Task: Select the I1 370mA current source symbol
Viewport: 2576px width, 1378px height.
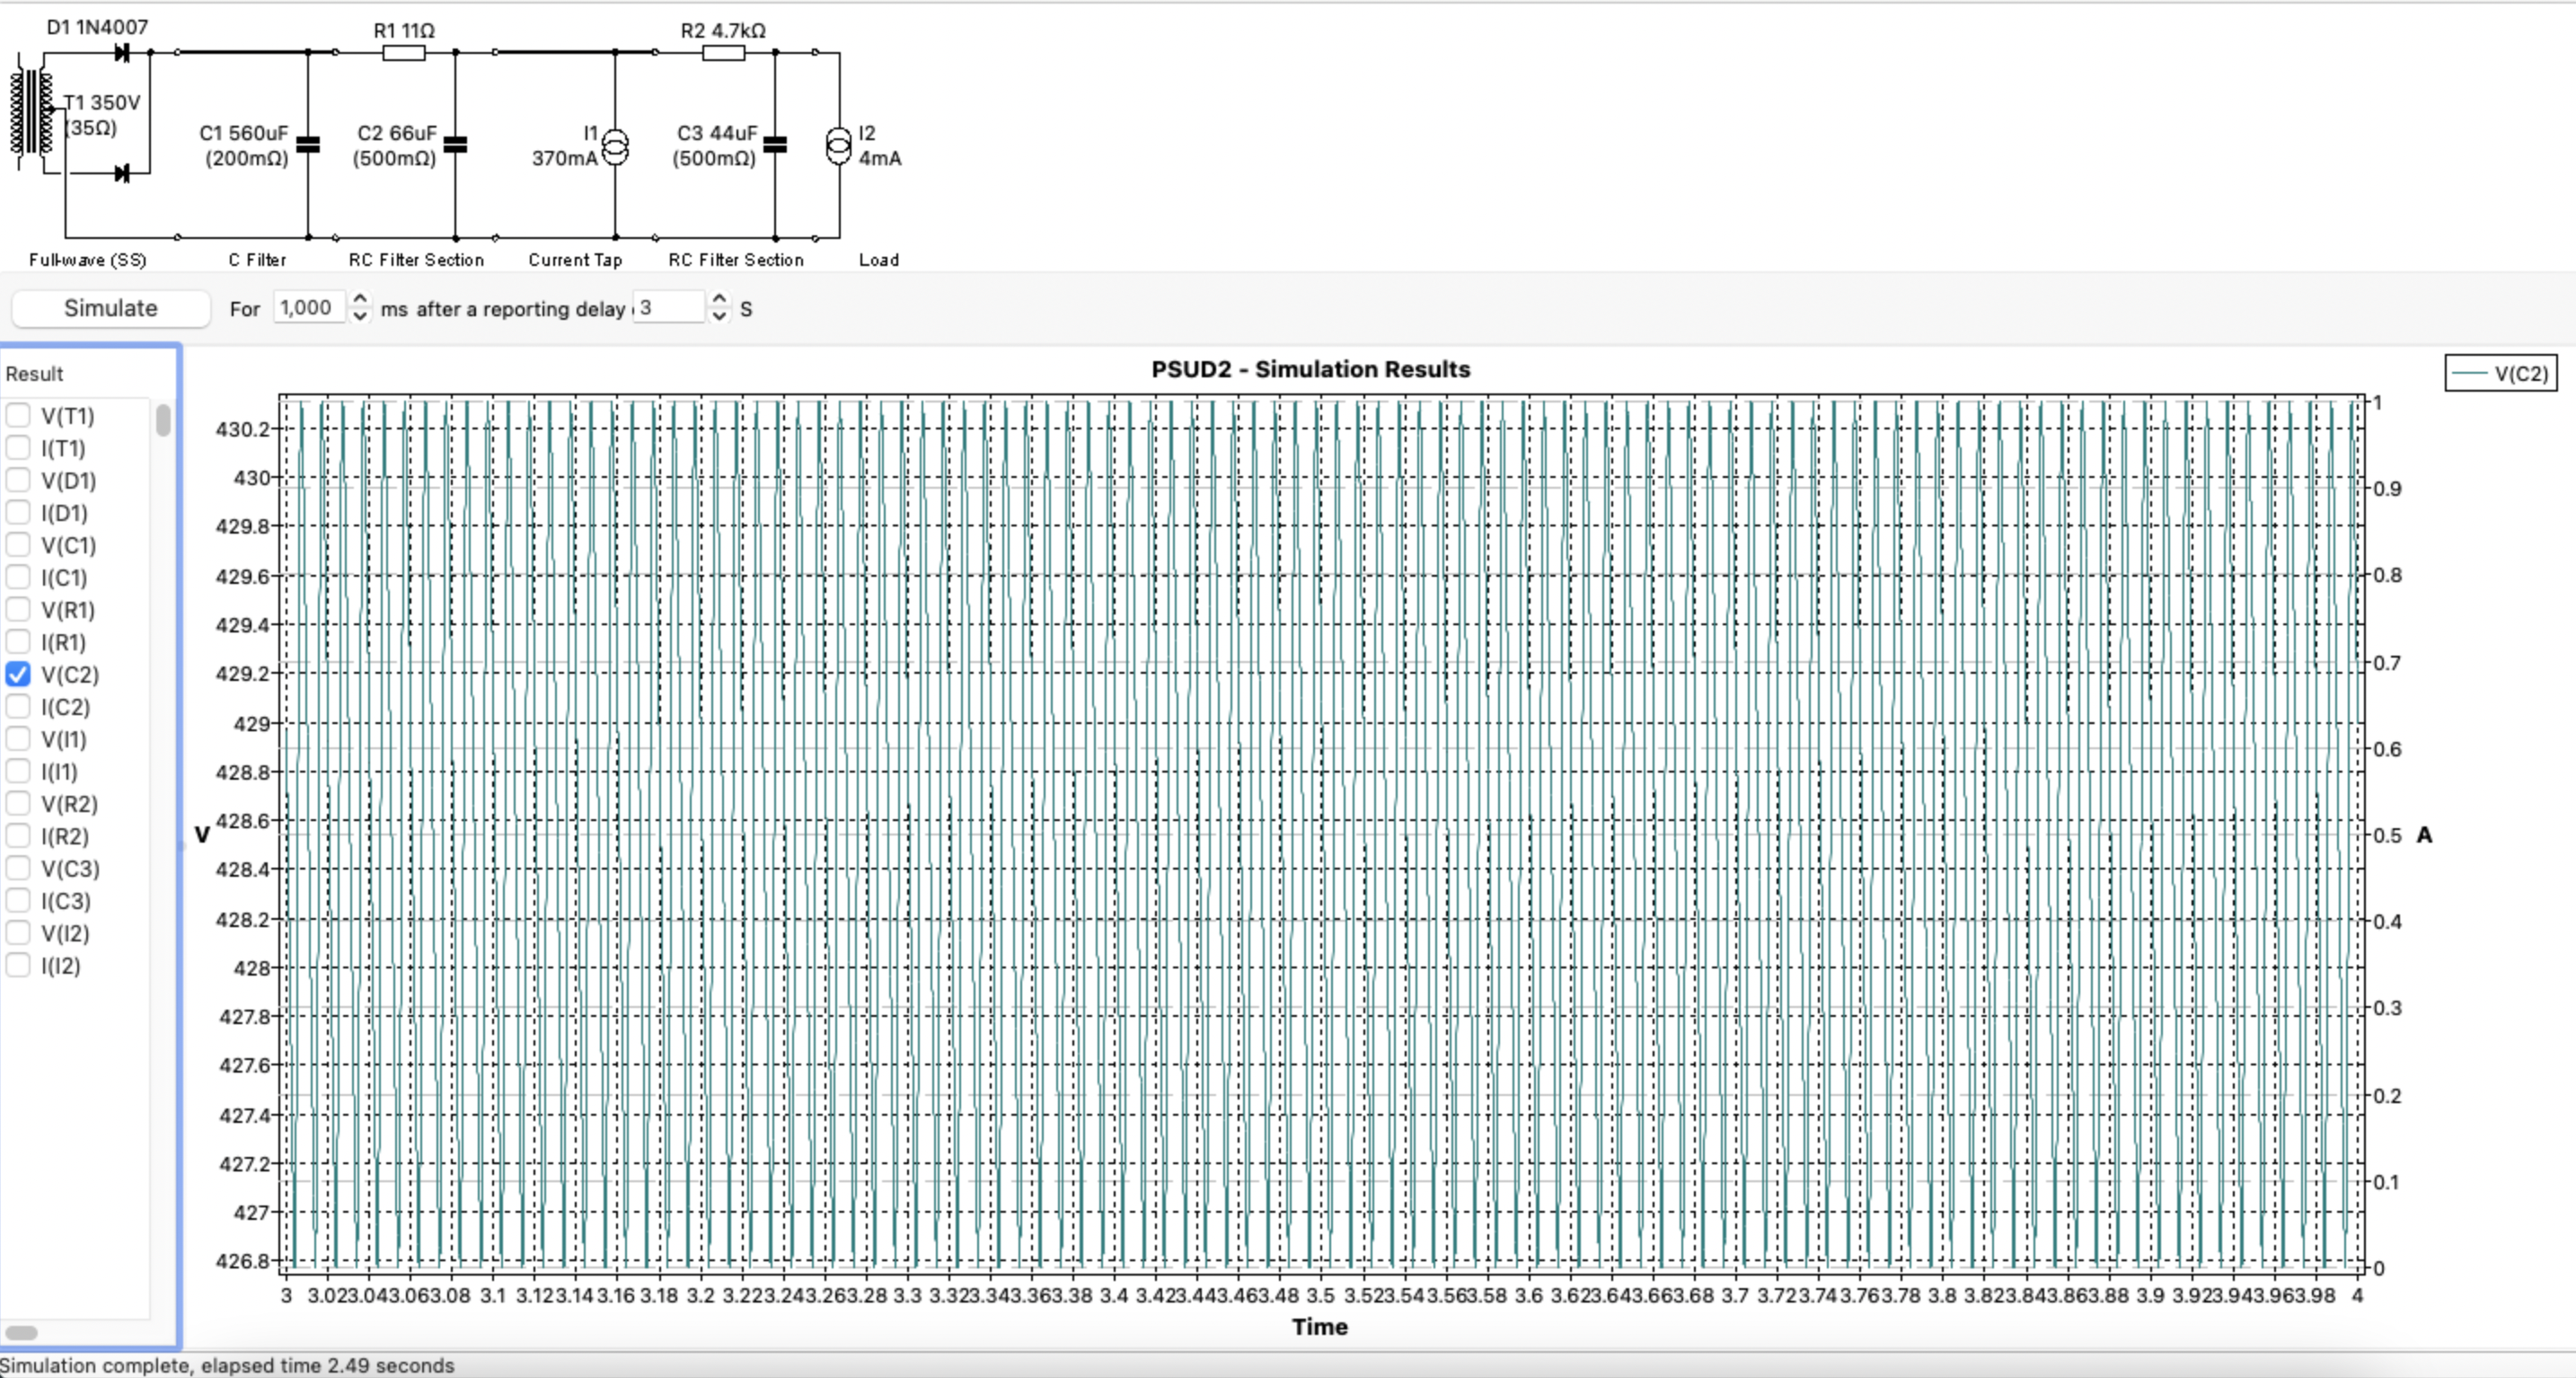Action: 615,146
